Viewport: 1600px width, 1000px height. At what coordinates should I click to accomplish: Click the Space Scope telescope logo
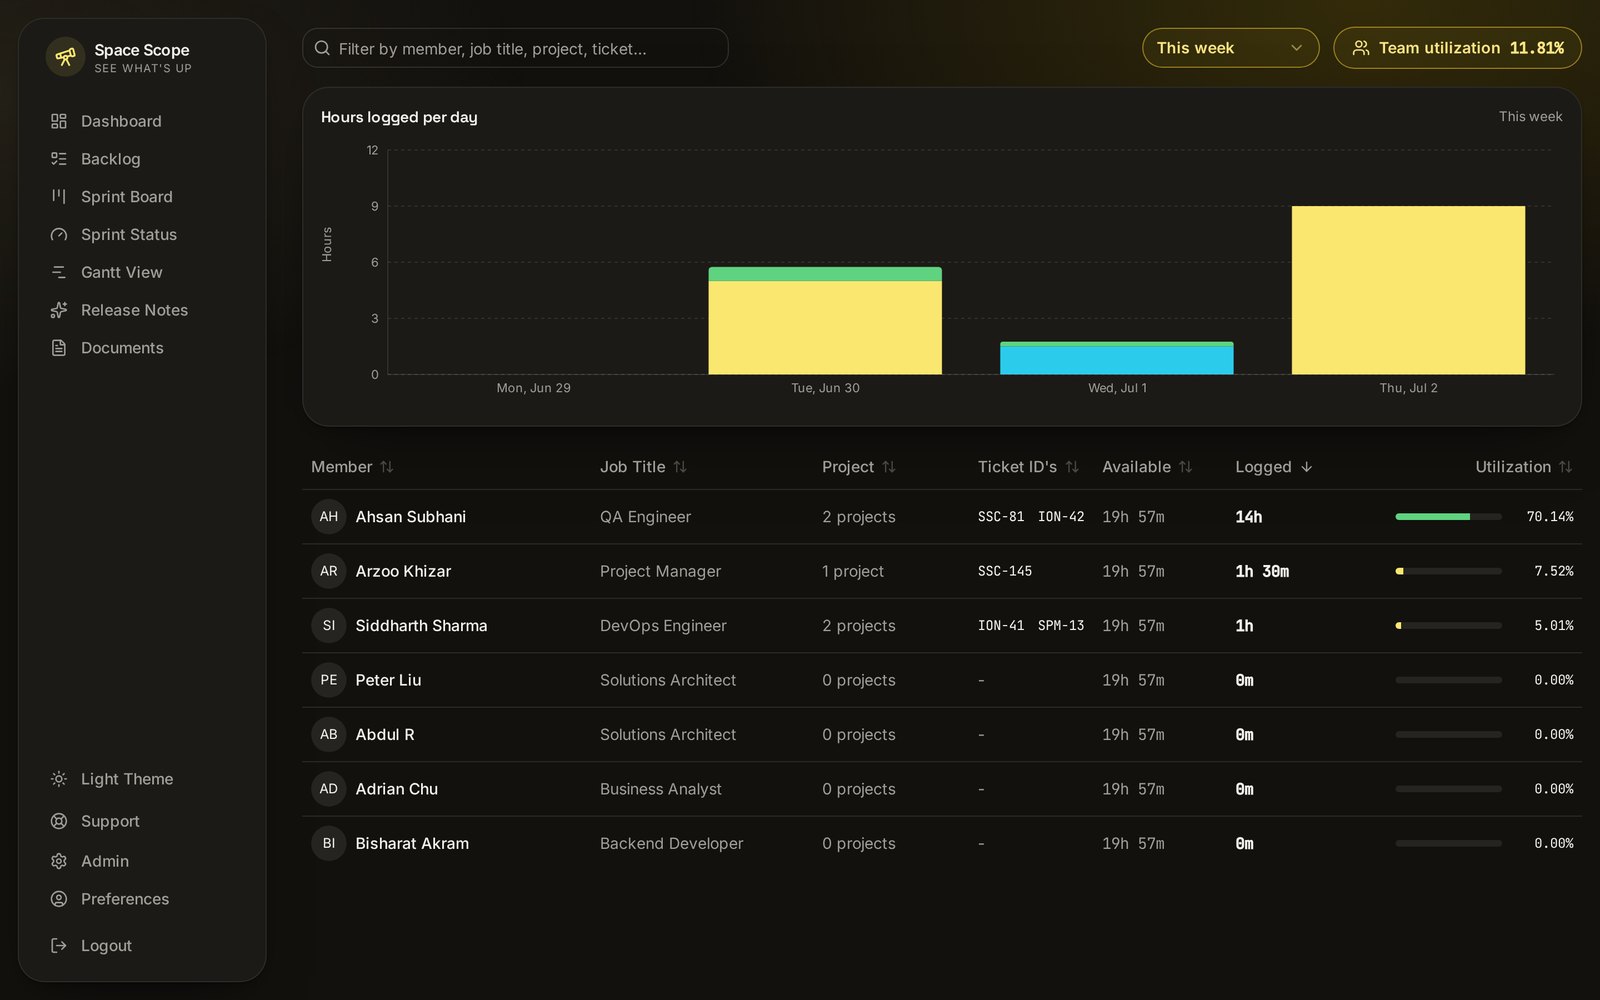tap(65, 57)
